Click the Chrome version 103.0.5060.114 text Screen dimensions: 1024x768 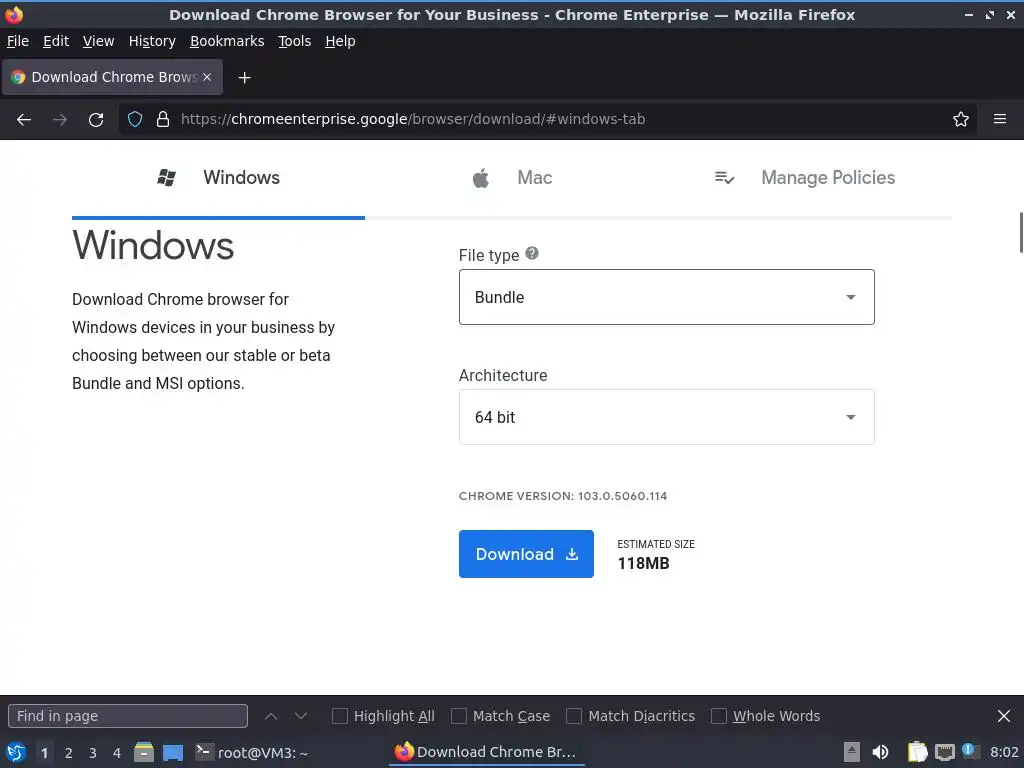tap(563, 496)
